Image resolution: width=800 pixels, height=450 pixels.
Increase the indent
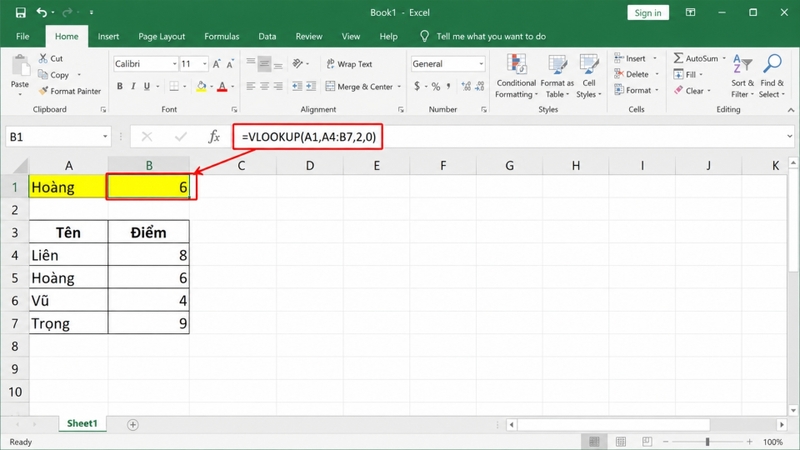(311, 87)
